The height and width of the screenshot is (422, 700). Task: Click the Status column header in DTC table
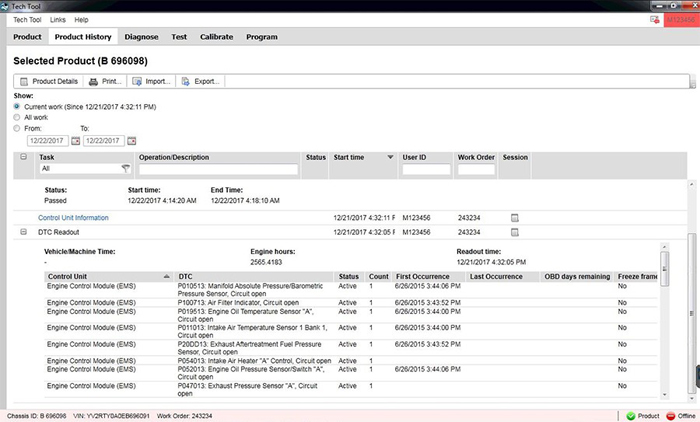349,276
